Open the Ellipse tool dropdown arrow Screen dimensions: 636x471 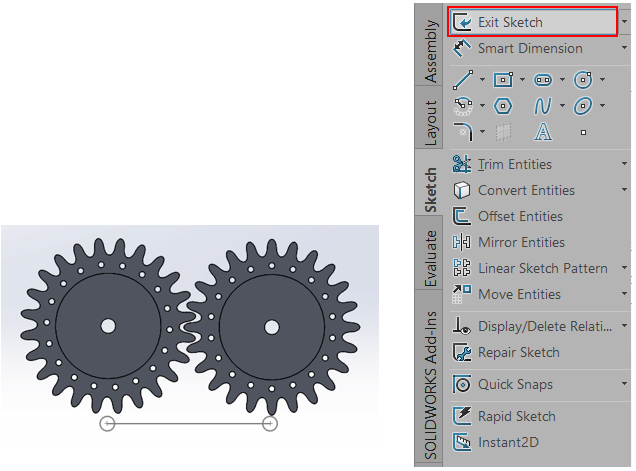[603, 106]
